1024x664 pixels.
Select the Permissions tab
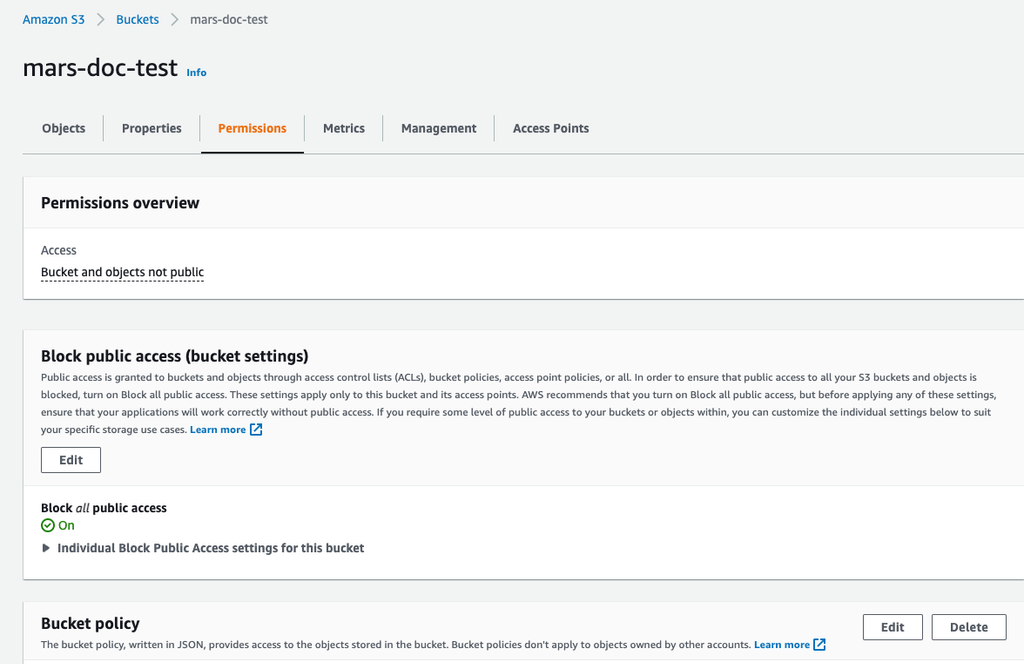coord(251,128)
